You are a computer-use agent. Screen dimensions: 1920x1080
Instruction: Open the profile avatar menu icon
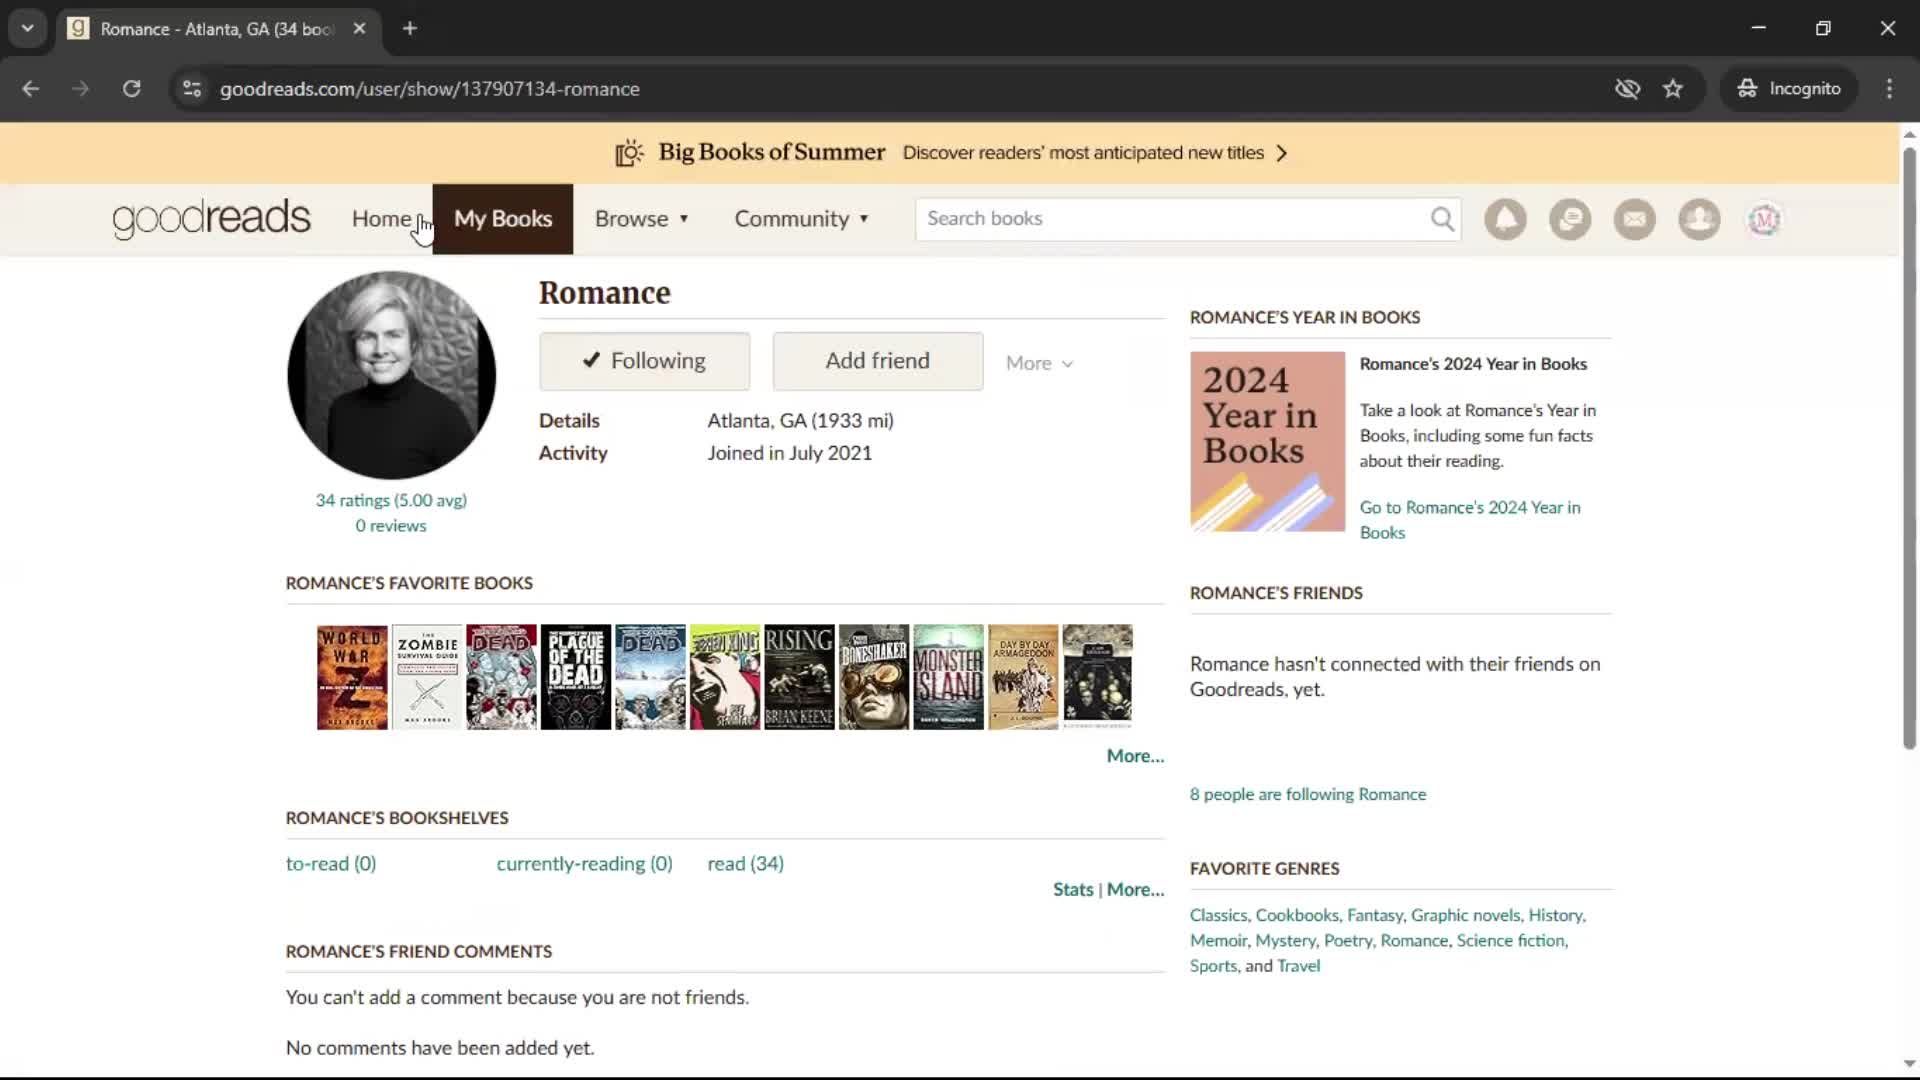1764,219
